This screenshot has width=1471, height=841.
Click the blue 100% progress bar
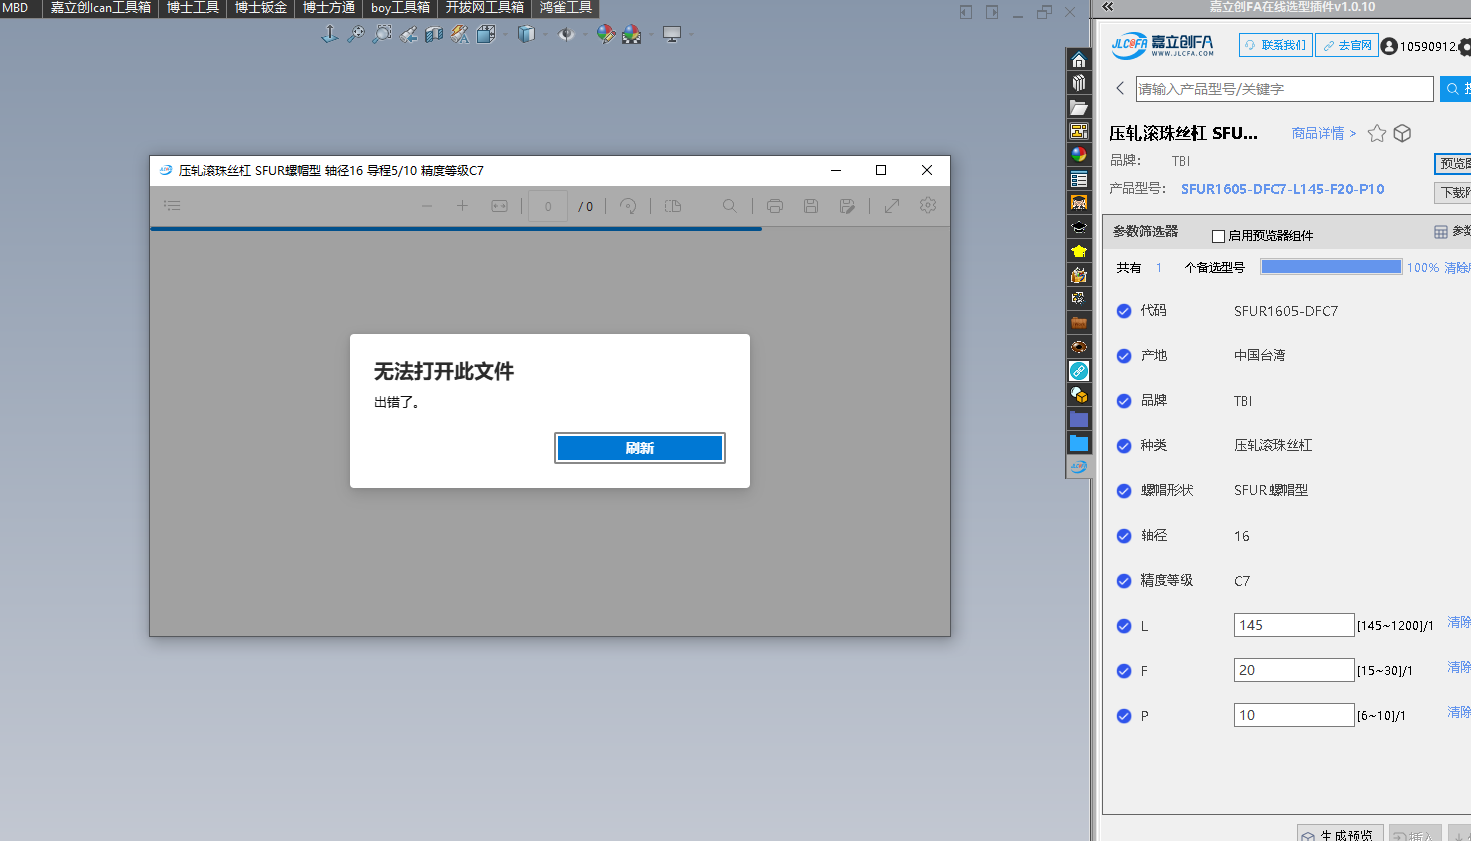point(1331,267)
